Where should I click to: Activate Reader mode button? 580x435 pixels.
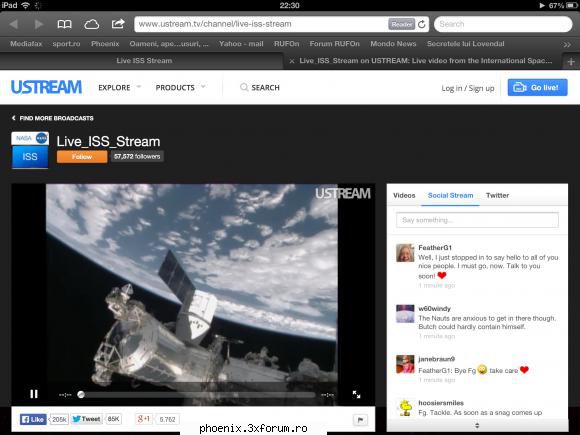coord(401,24)
